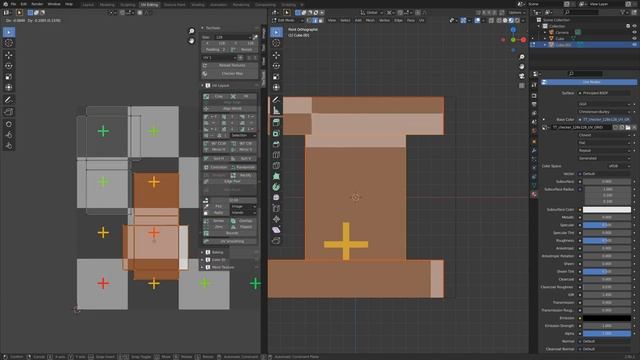Open the Material properties tab icon
This screenshot has height=360, width=640.
point(534,195)
